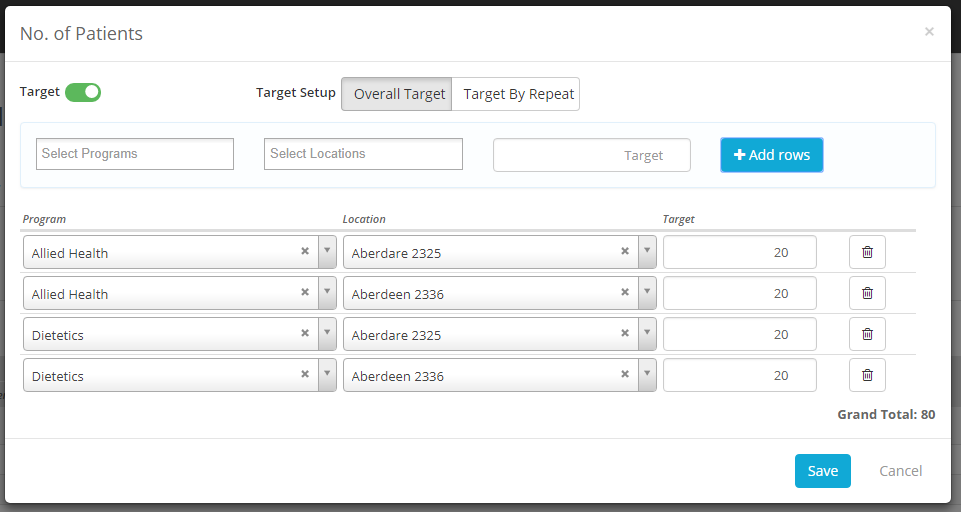The height and width of the screenshot is (512, 961).
Task: Save the patient targets
Action: (822, 471)
